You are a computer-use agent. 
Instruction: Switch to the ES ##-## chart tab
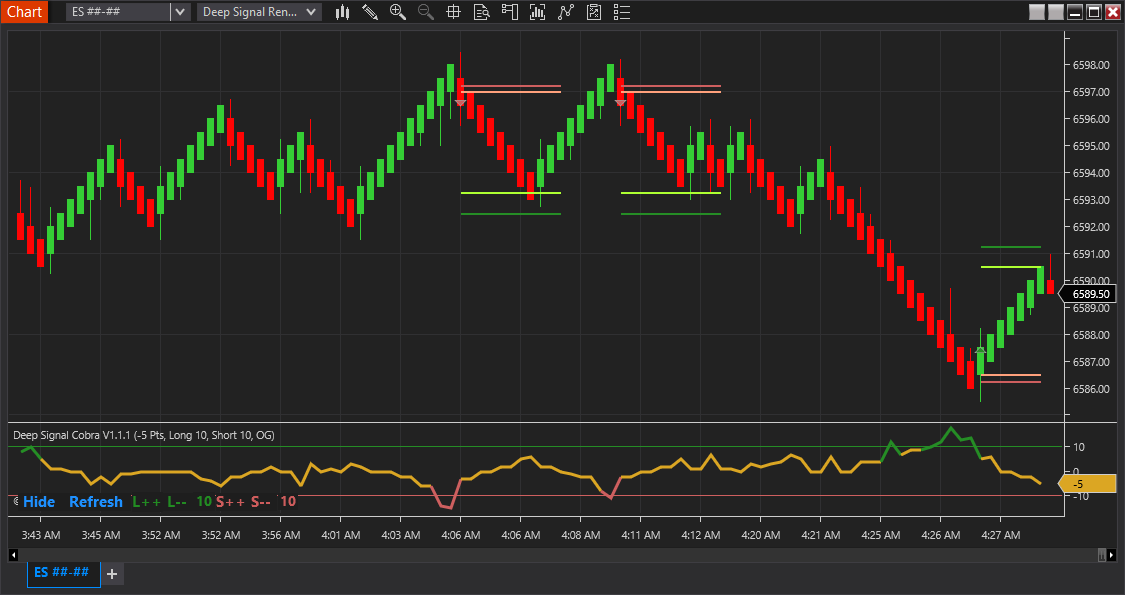click(x=62, y=572)
